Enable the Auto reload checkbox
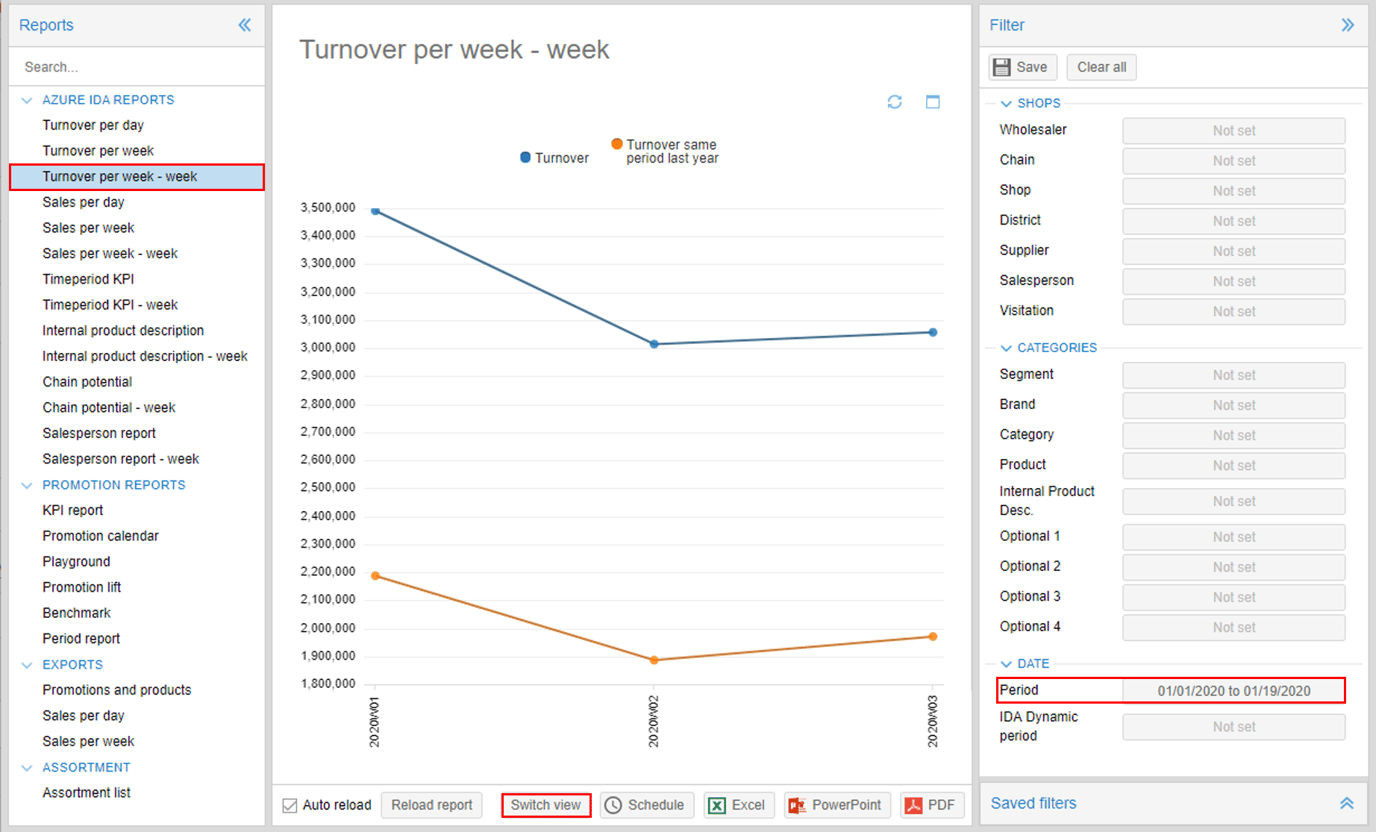1376x832 pixels. [288, 804]
